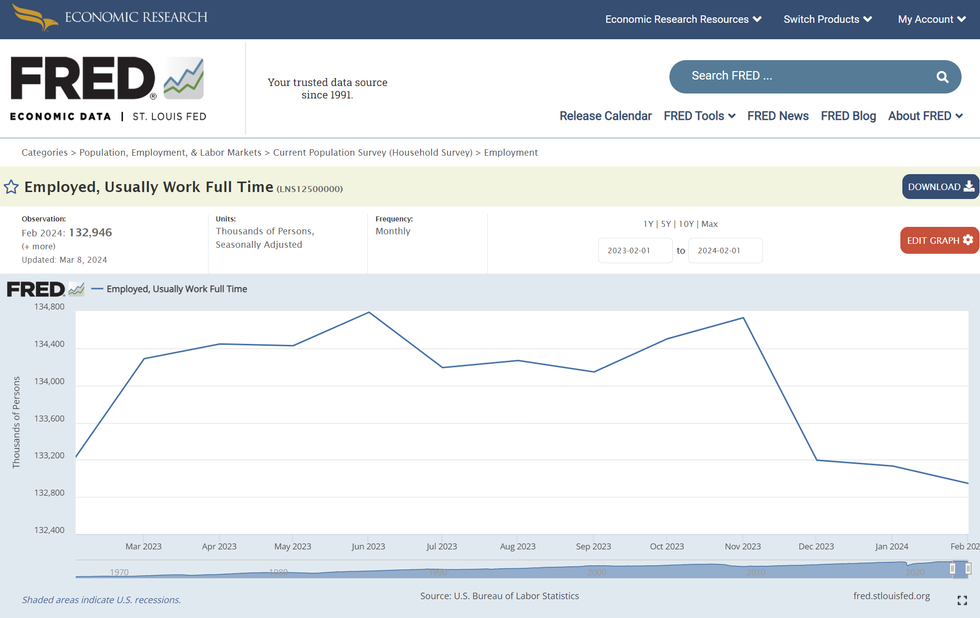
Task: Open Current Population Survey breadcrumb link
Action: 373,153
